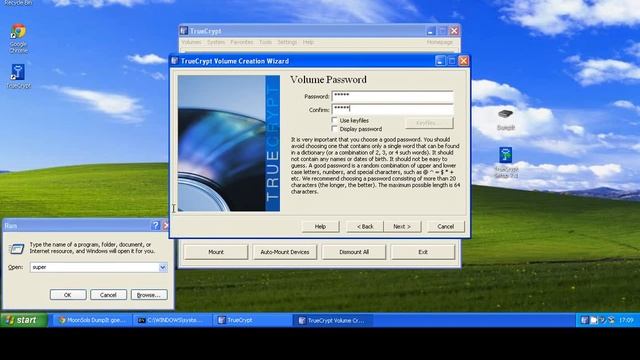Focus the Confirm password field
The width and height of the screenshot is (640, 360).
click(x=393, y=109)
